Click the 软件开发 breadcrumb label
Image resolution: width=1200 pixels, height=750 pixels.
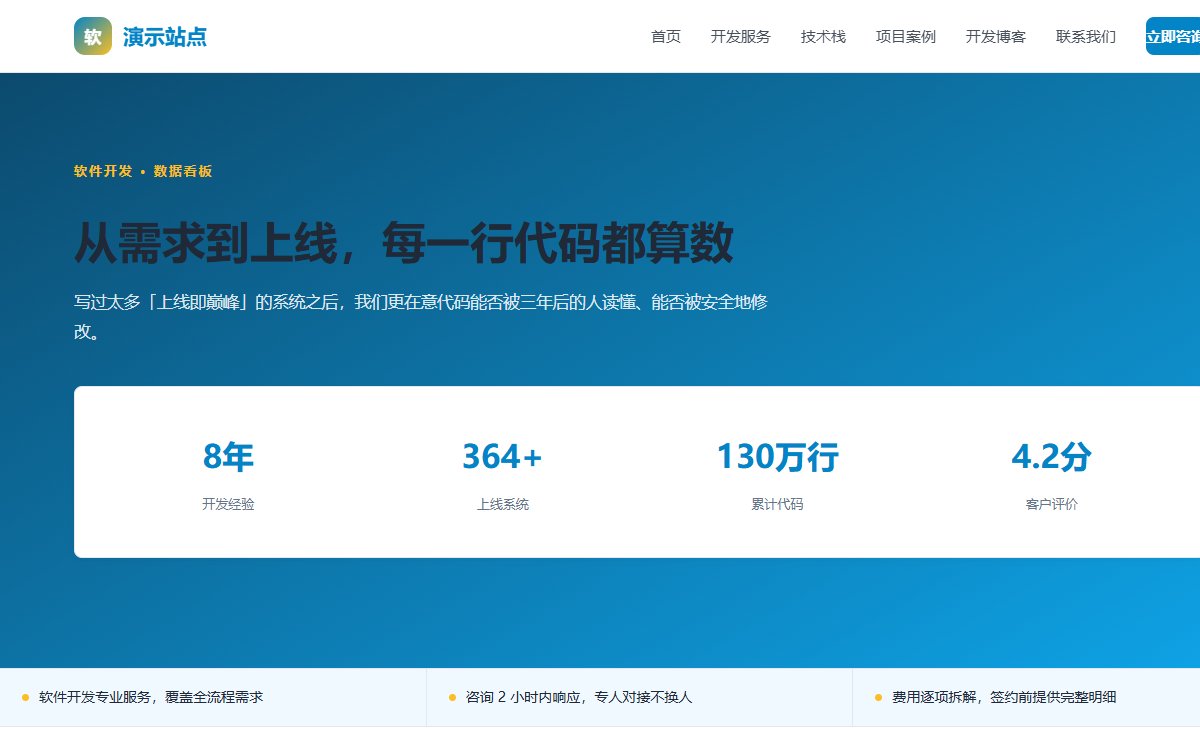(103, 171)
